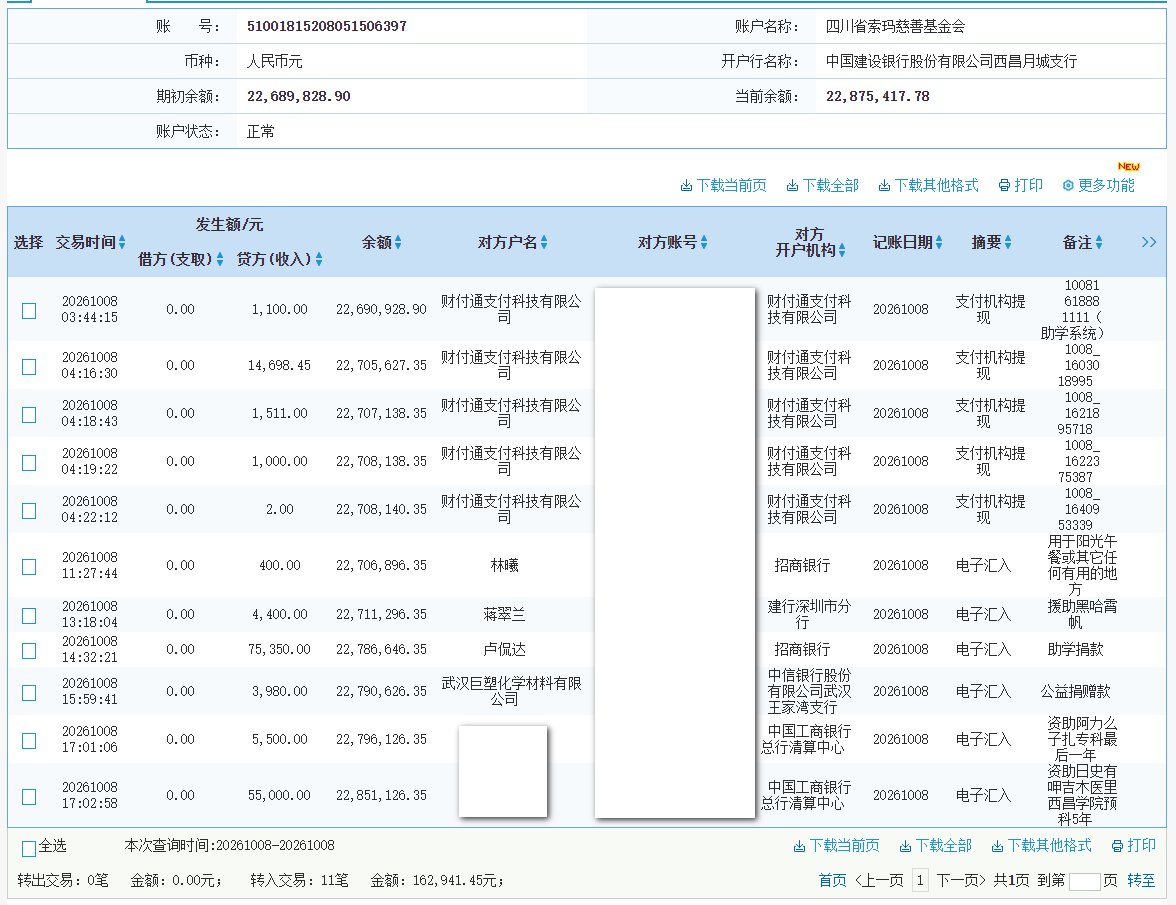The width and height of the screenshot is (1176, 905).
Task: Click the bottom 下载当前页 link
Action: [836, 846]
